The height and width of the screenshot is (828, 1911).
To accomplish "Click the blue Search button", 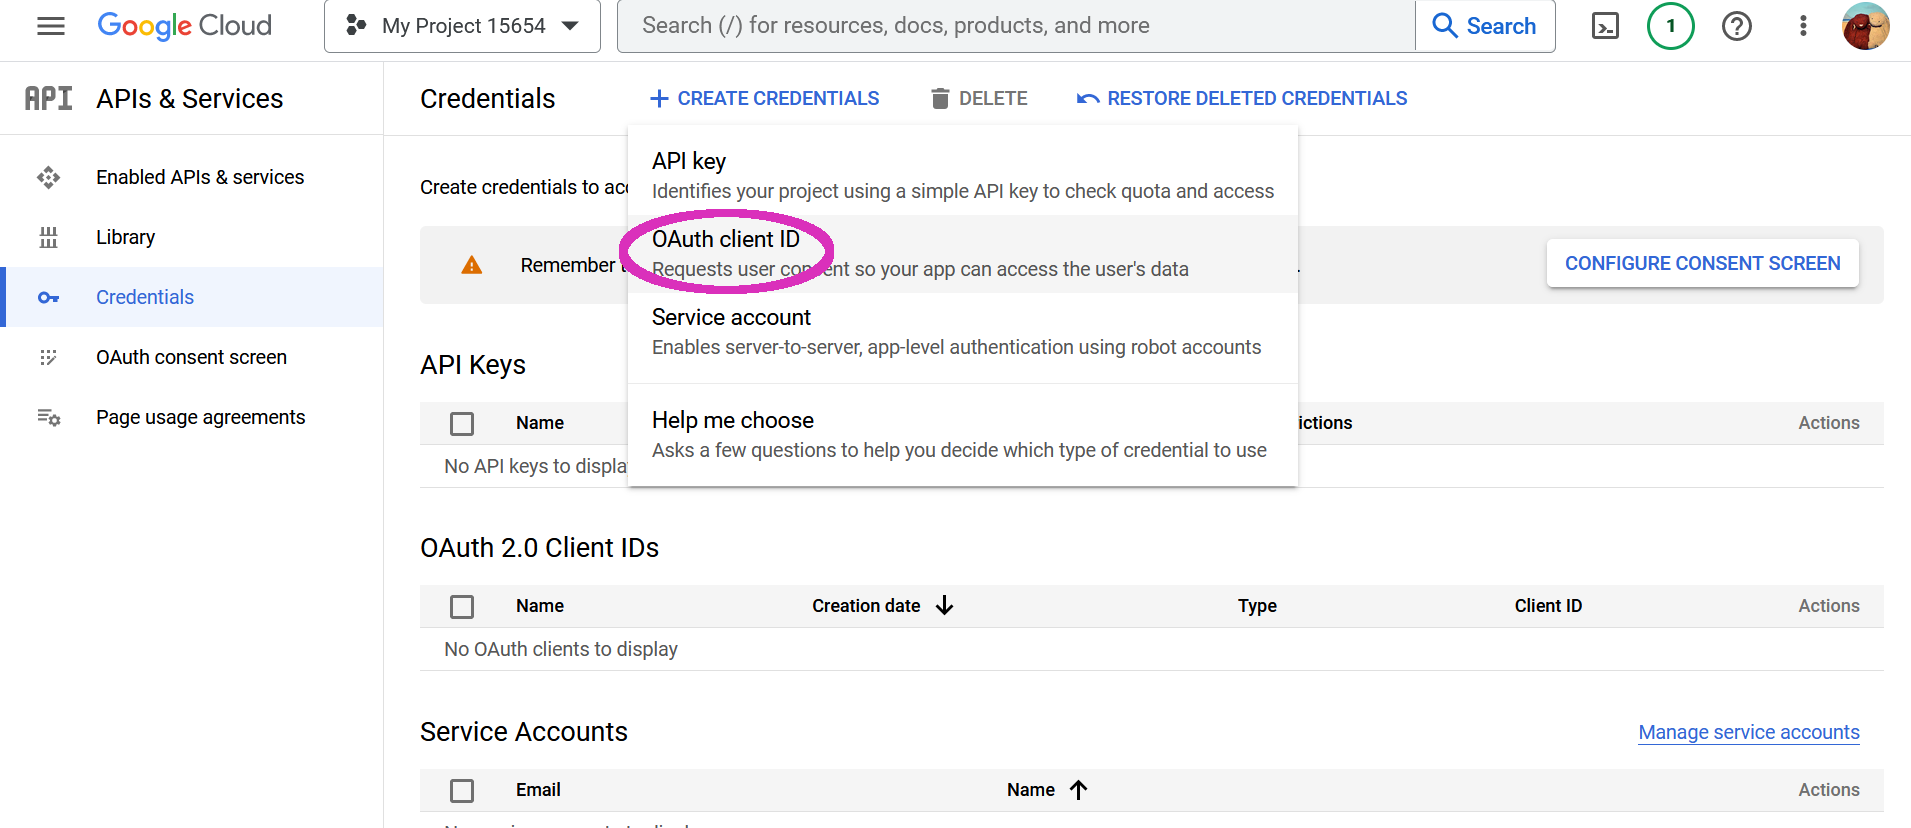I will (x=1485, y=26).
